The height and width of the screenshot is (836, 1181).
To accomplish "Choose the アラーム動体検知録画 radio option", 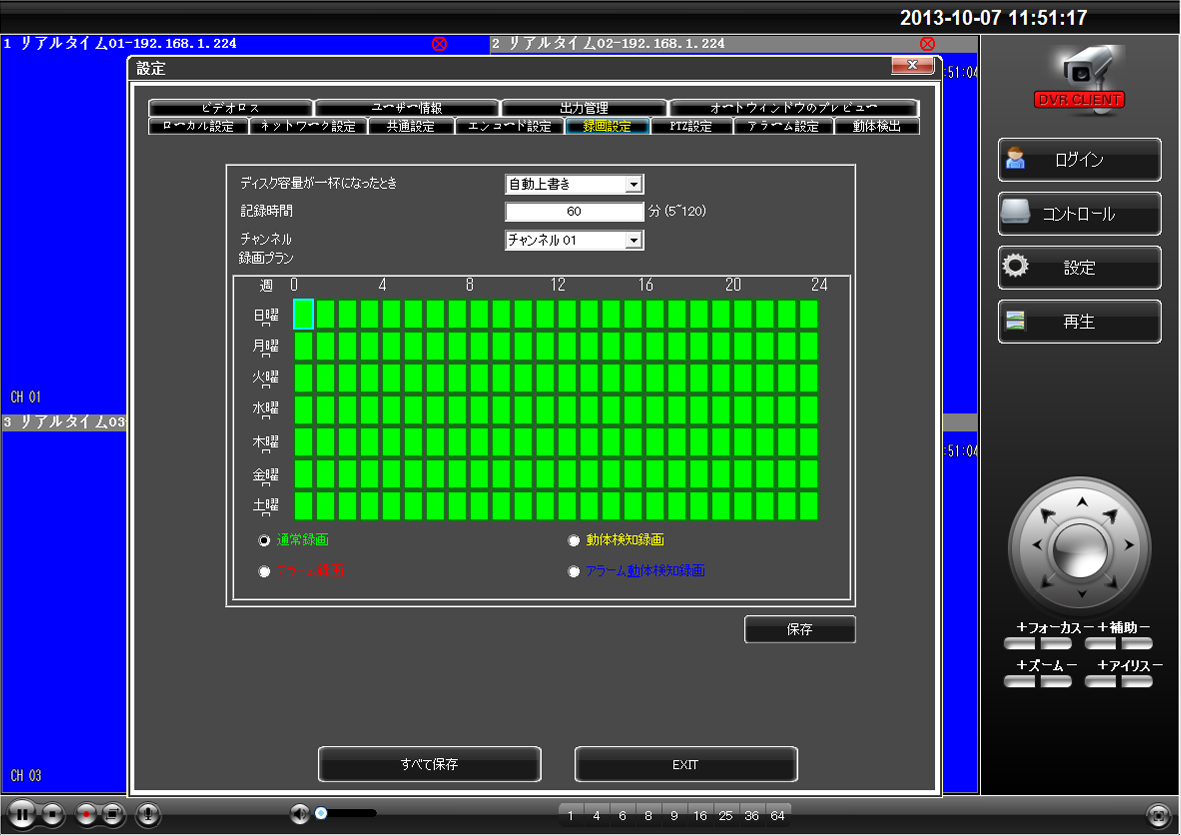I will (x=573, y=572).
